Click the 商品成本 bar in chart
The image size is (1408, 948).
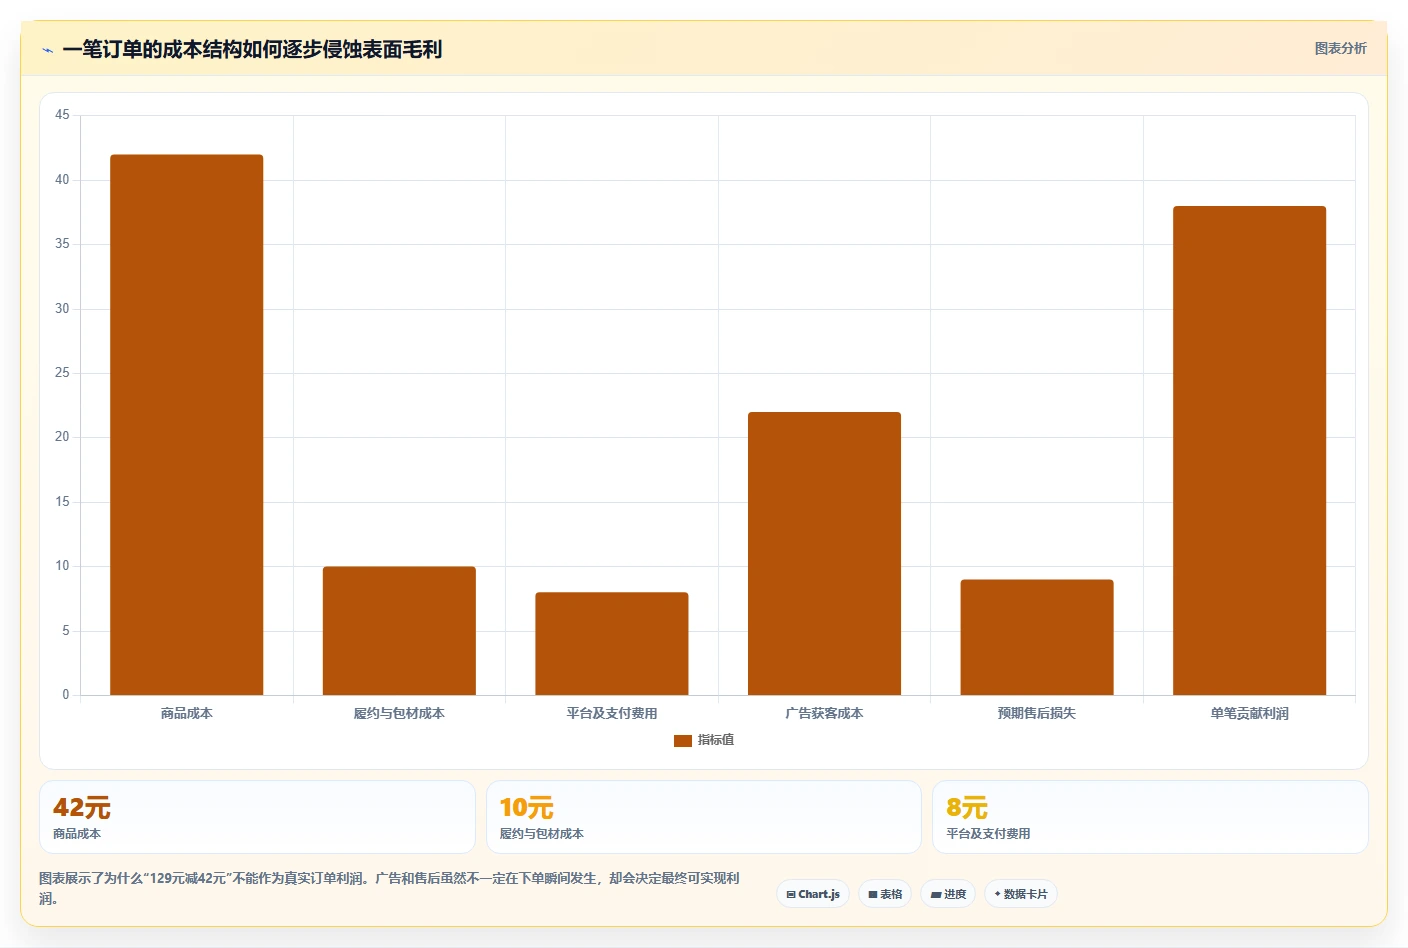(187, 425)
